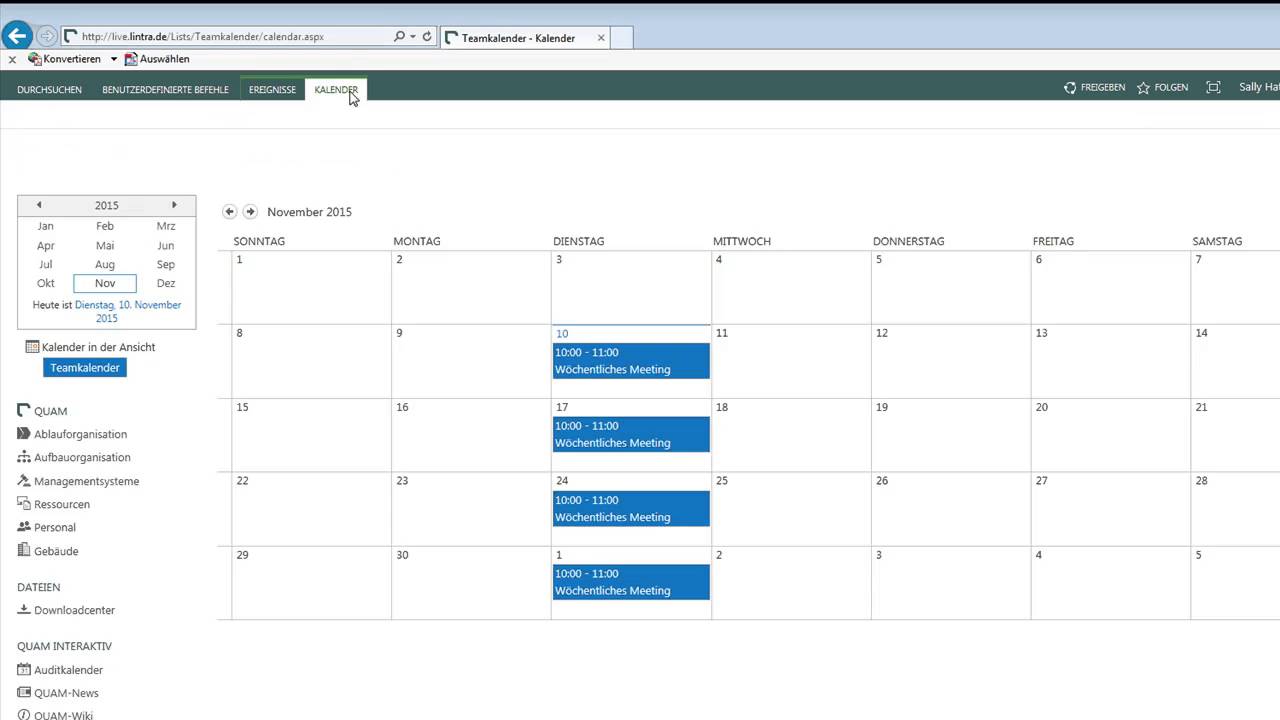Click the Freigeben share icon
Screen dimensions: 1280x720
(x=1070, y=88)
